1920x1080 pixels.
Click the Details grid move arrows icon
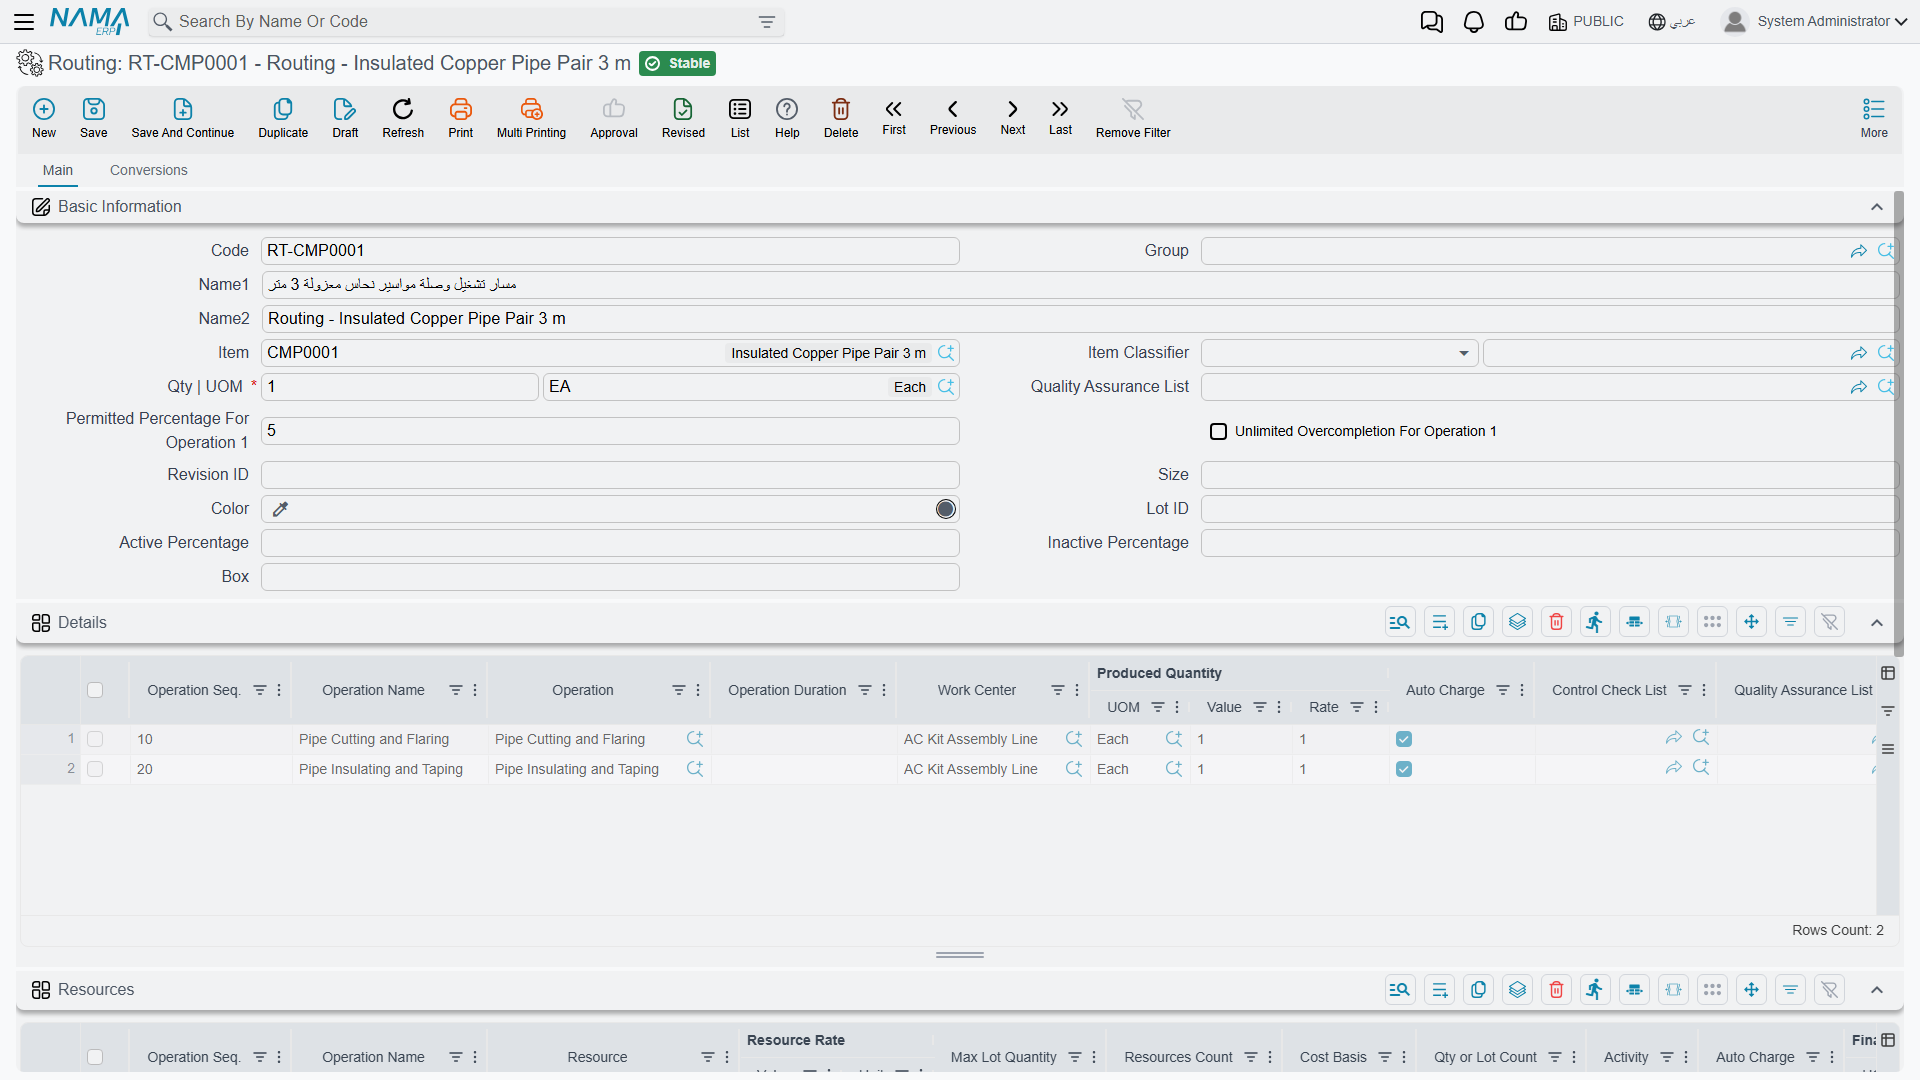point(1751,622)
